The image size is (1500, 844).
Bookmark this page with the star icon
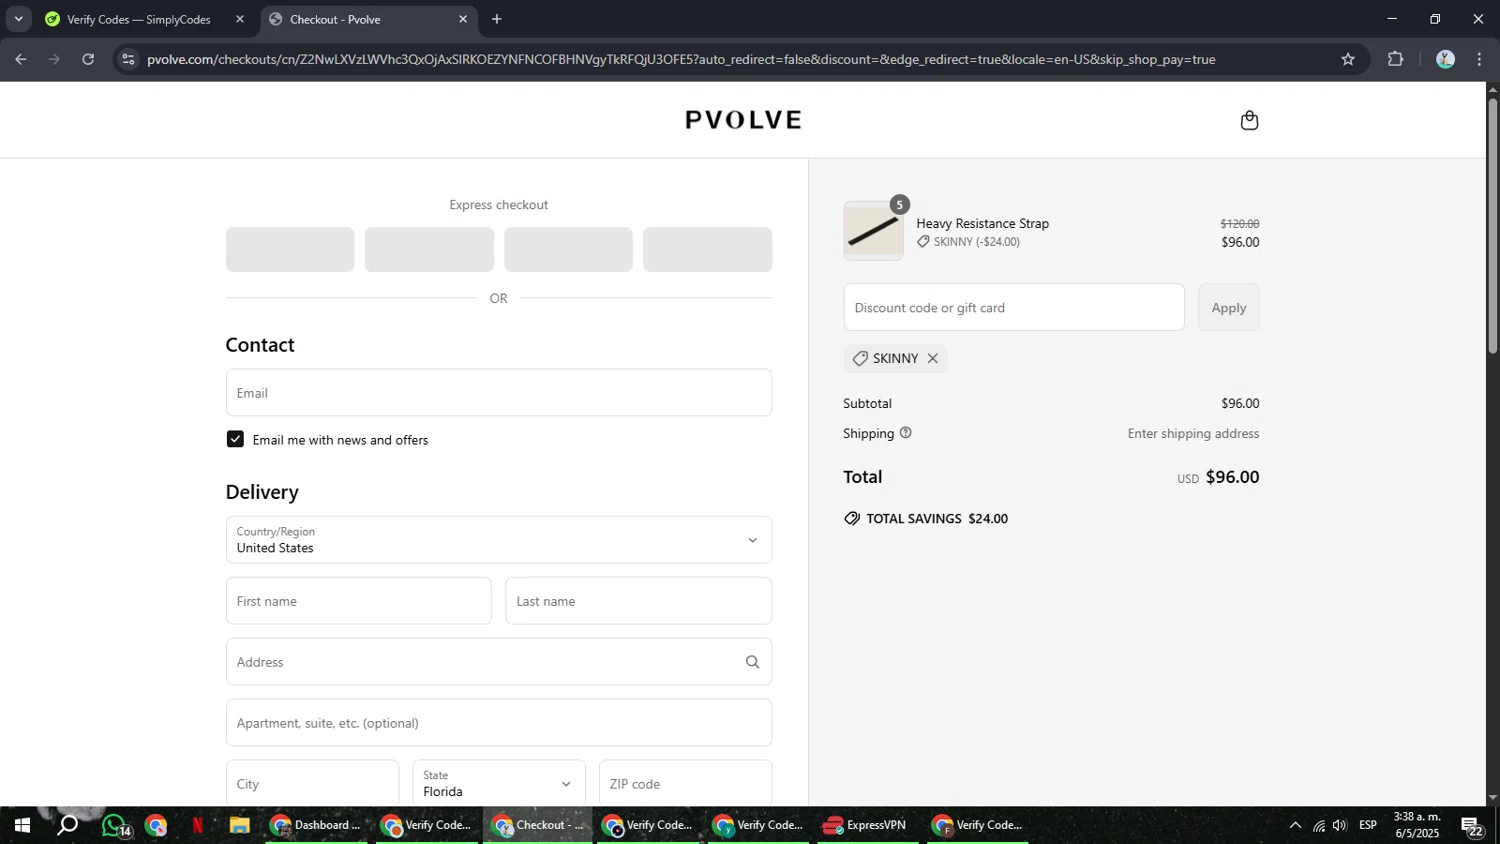1348,59
